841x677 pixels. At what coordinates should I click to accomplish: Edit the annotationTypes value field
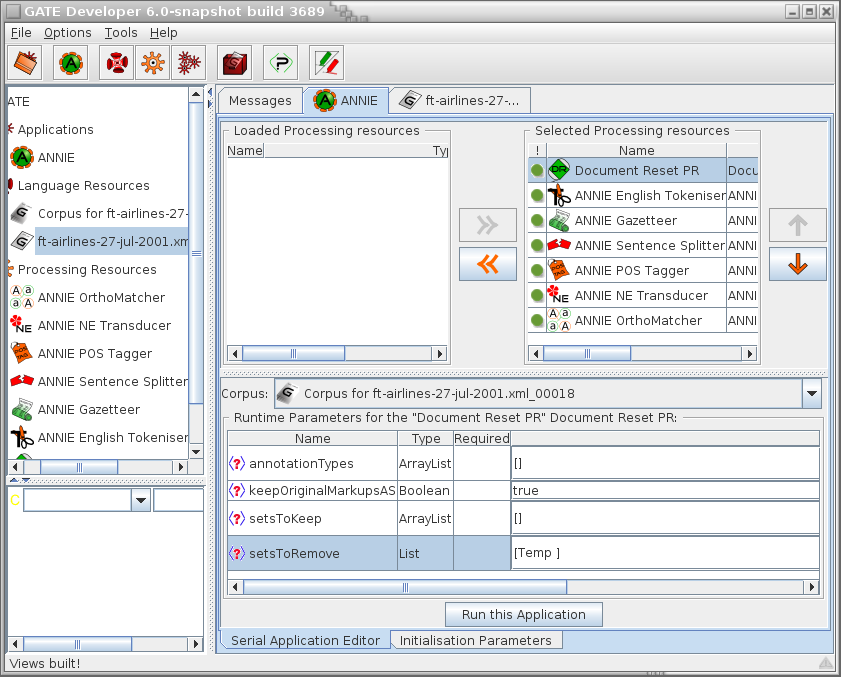665,463
